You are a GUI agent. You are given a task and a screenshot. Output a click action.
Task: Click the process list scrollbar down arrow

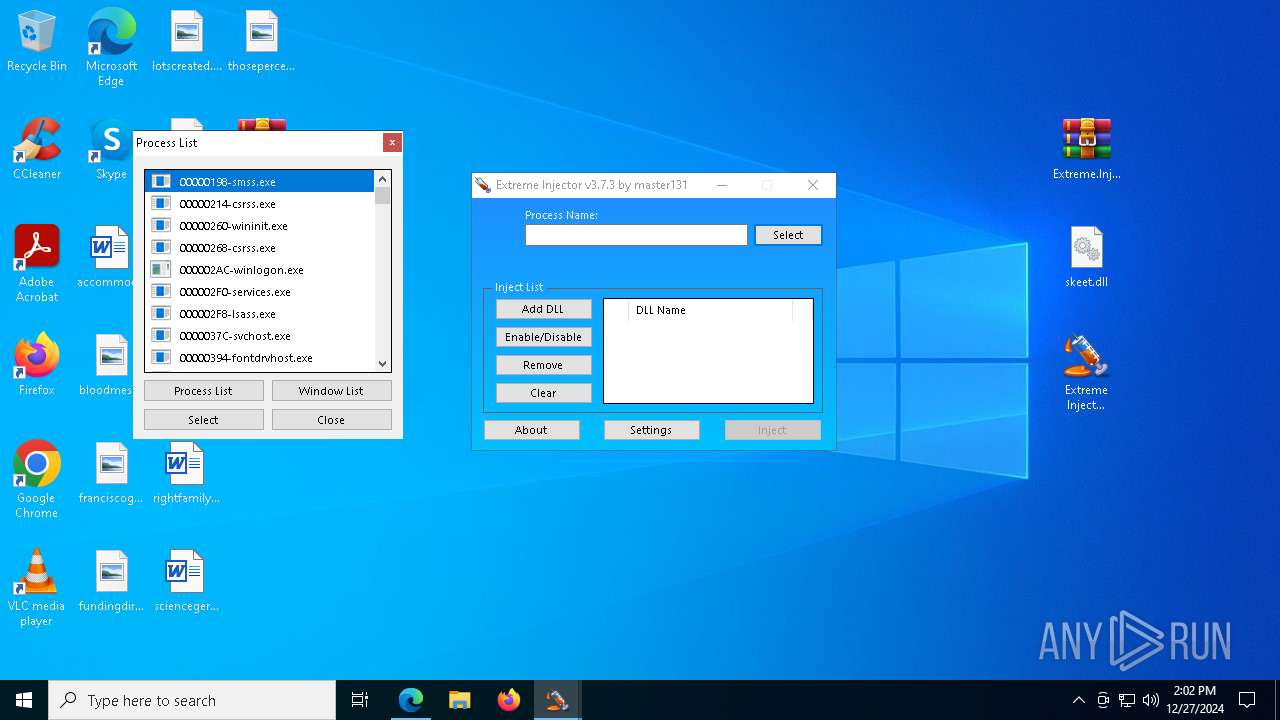[x=382, y=364]
